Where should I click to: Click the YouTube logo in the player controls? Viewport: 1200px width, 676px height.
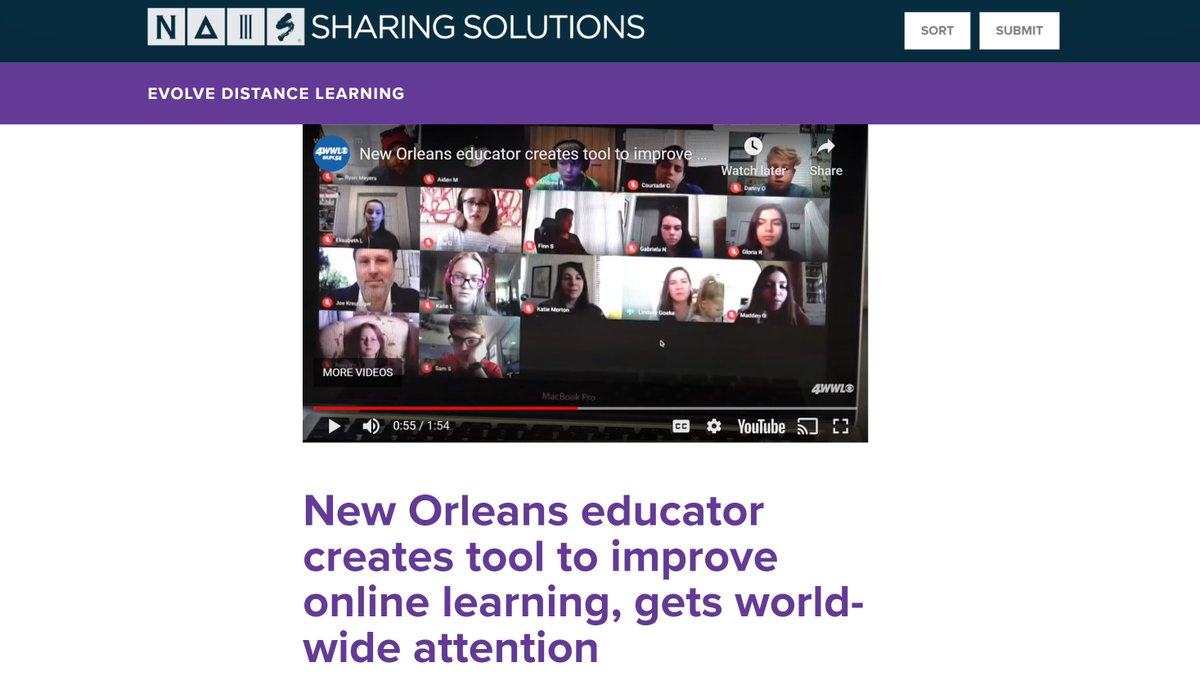pos(761,425)
